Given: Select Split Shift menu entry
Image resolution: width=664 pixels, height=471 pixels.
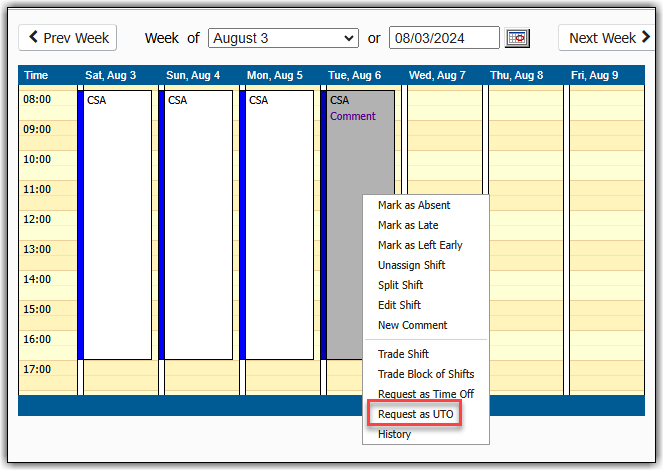Looking at the screenshot, I should coord(400,285).
